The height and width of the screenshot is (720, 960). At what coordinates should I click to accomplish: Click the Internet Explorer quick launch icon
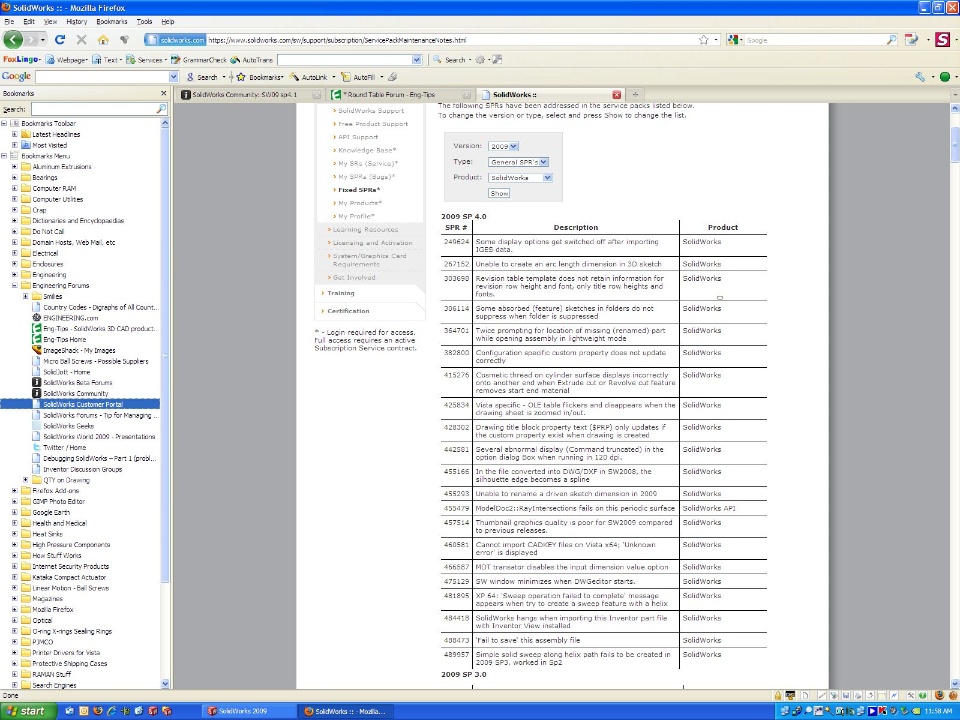coord(111,711)
